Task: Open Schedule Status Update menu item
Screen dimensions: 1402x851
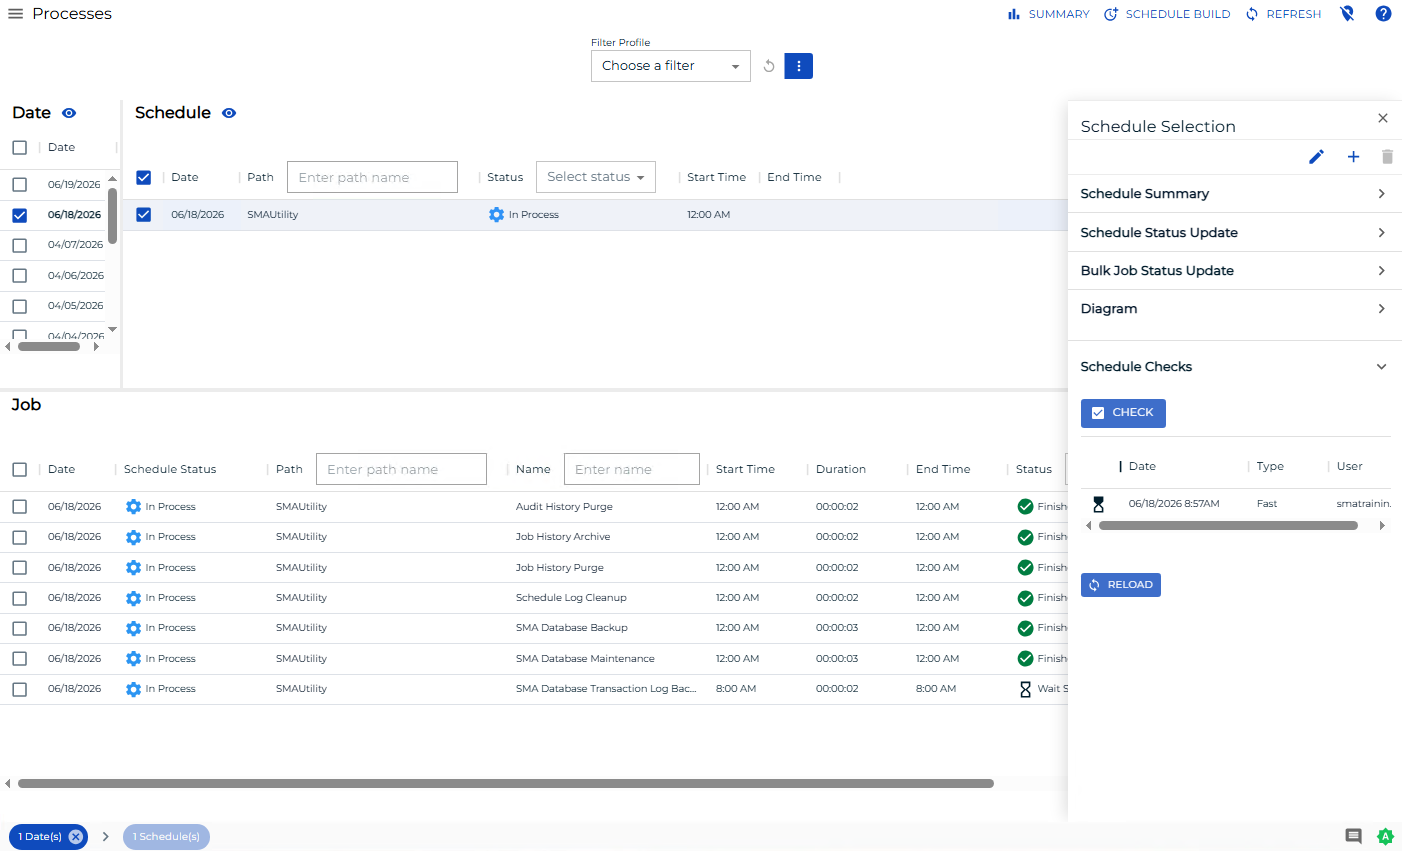Action: [1234, 233]
